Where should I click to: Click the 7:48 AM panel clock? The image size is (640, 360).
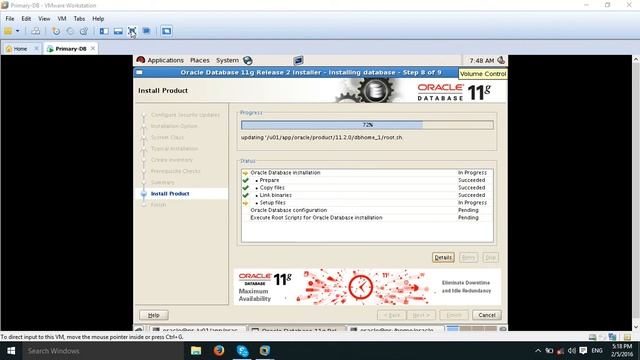481,60
